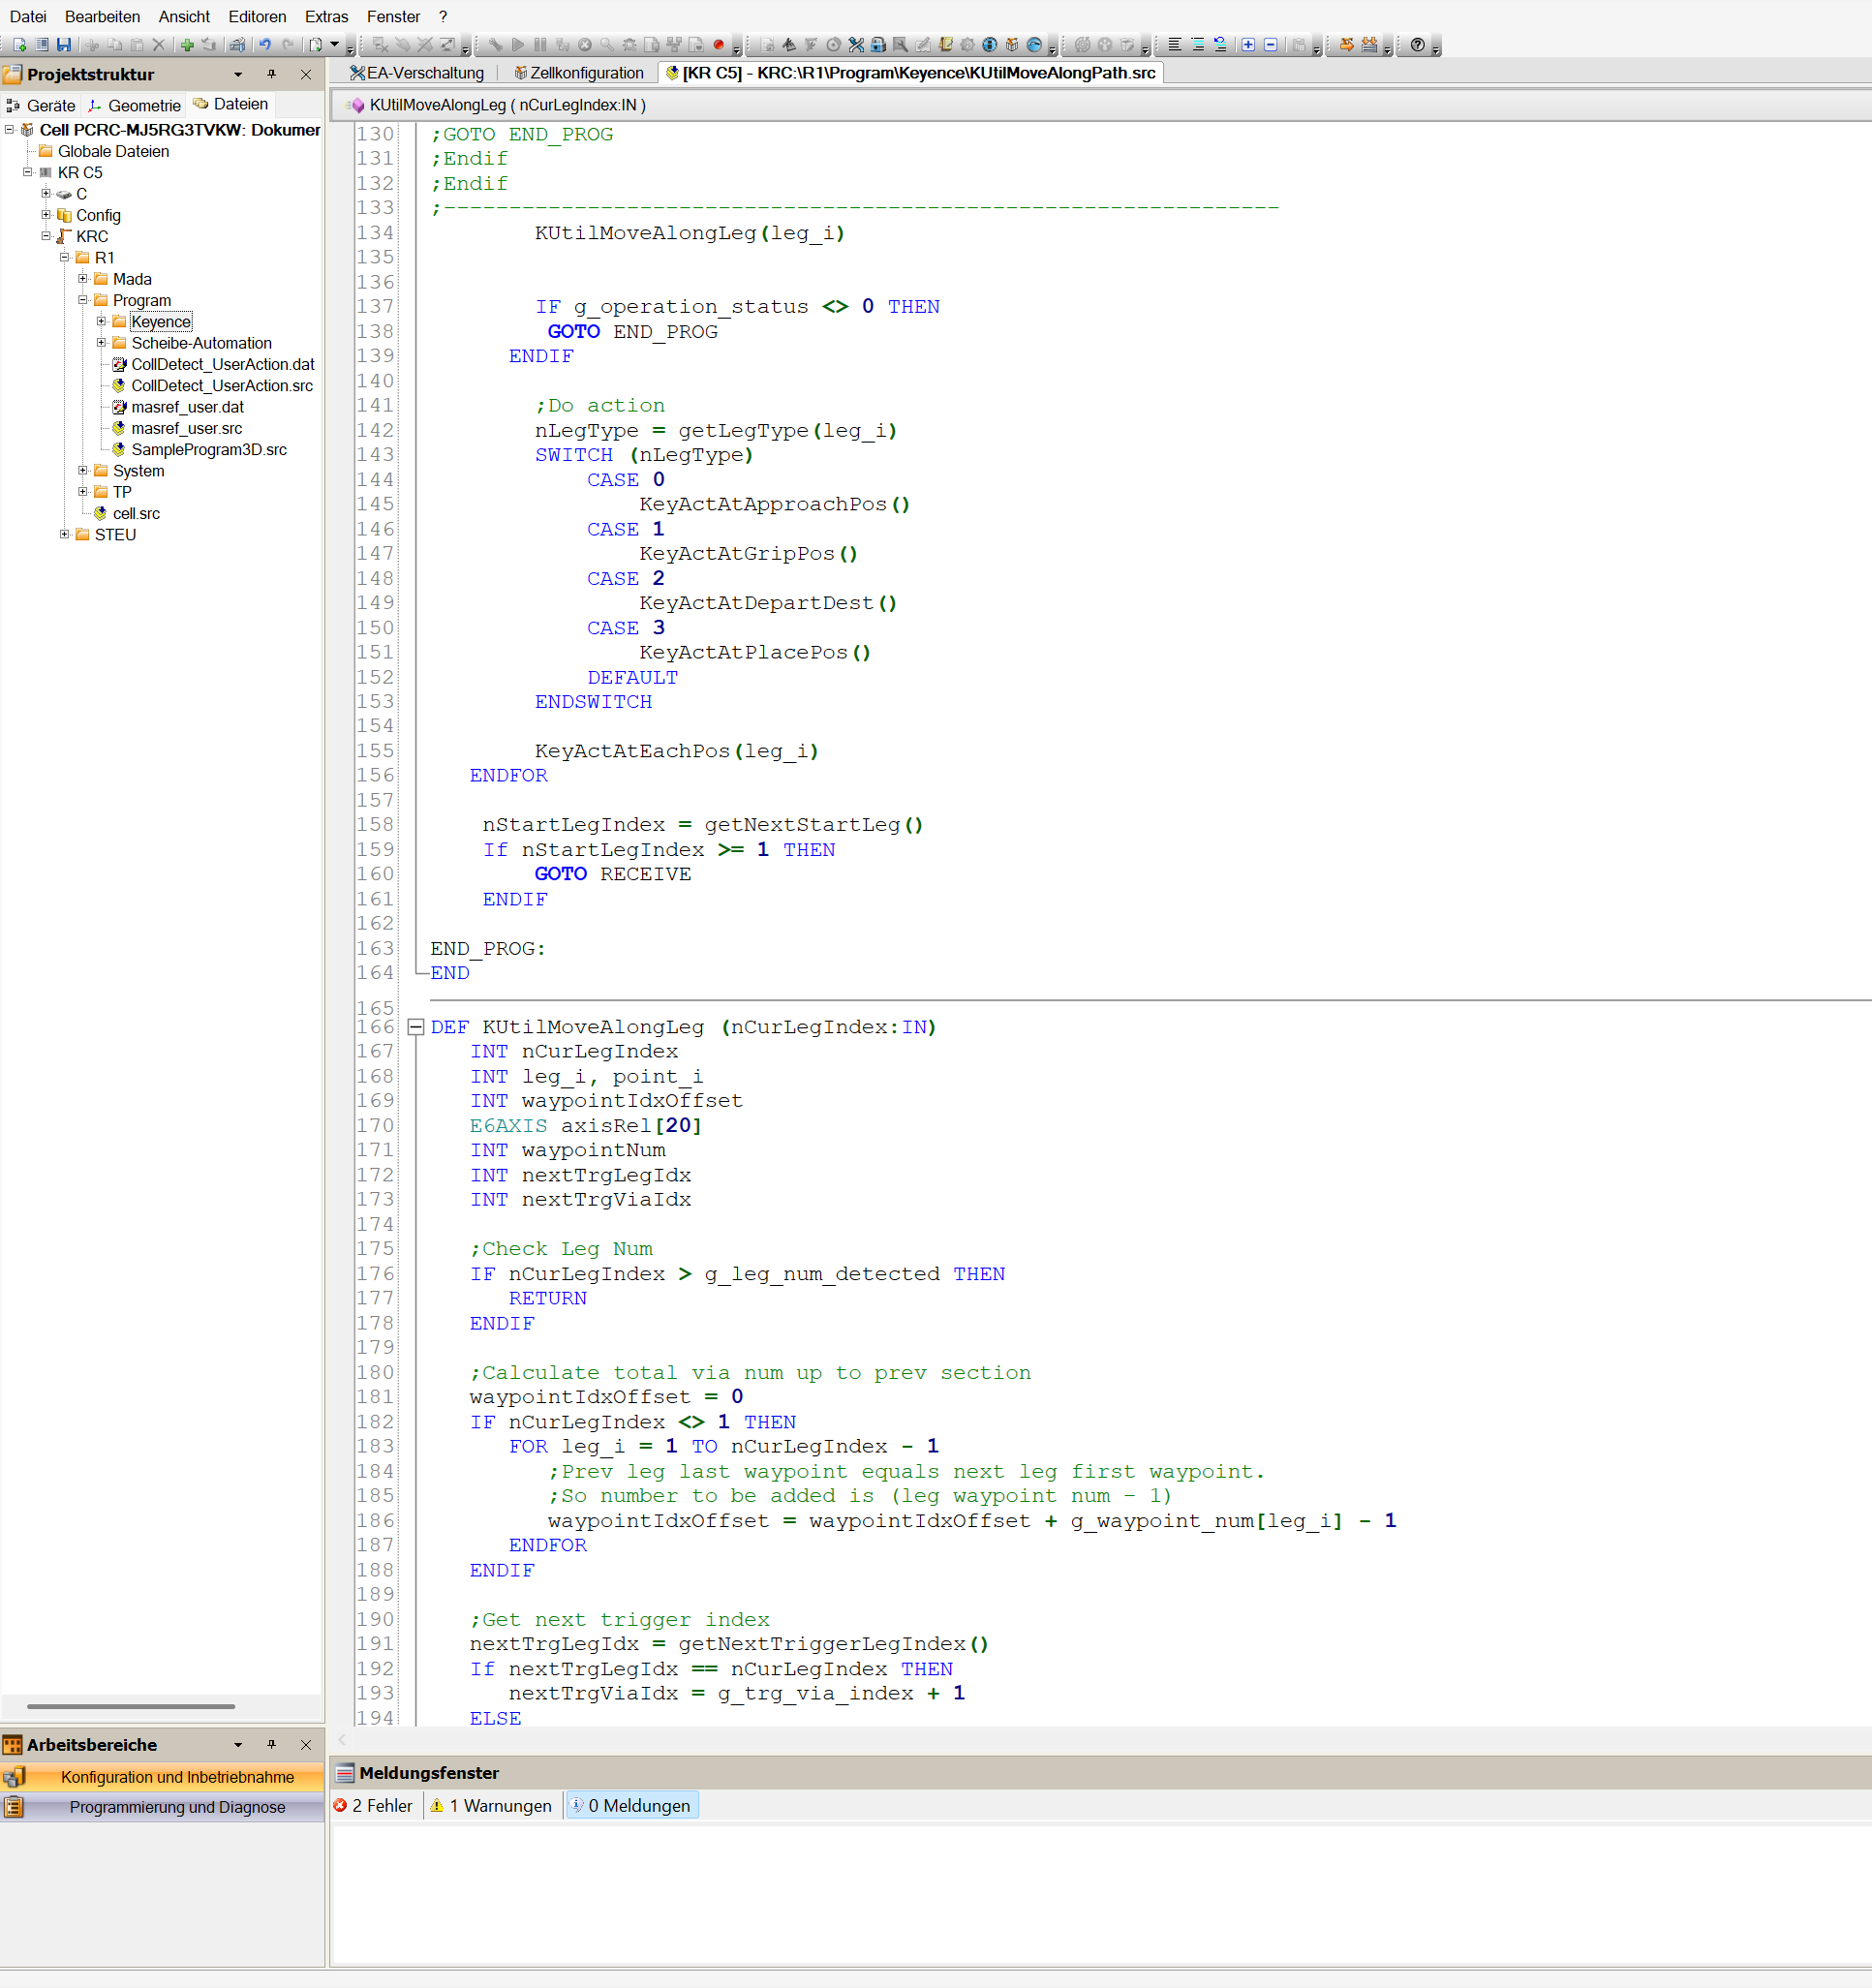Click the padlock icon in the toolbar

click(x=878, y=45)
